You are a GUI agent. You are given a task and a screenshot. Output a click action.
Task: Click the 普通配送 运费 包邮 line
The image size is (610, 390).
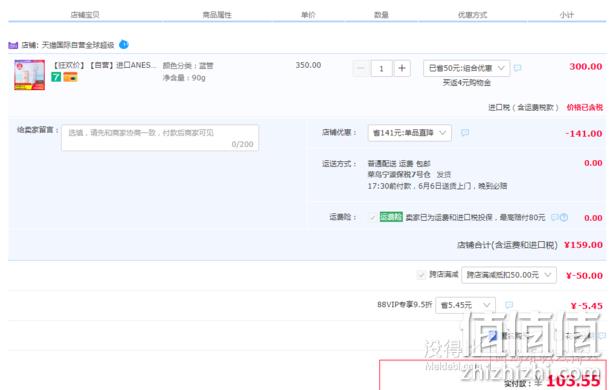(x=399, y=163)
